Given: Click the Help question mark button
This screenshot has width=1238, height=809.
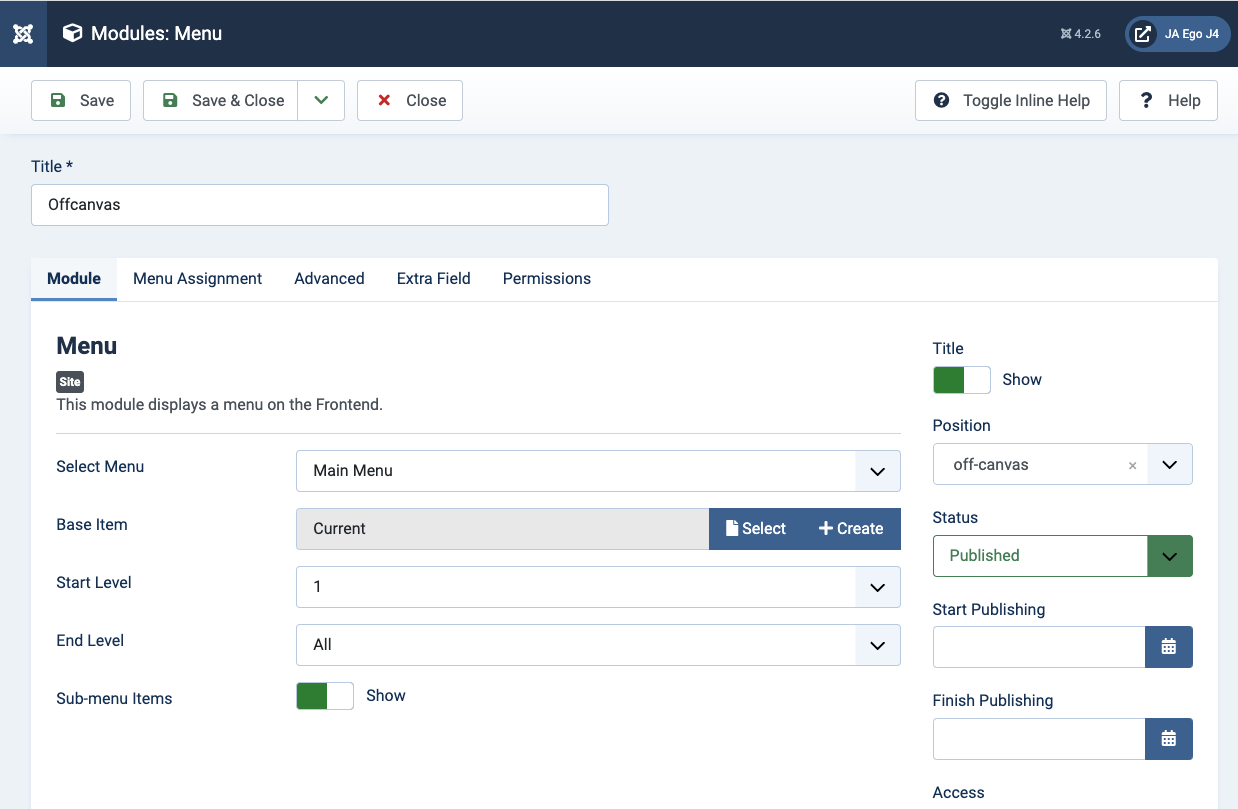Looking at the screenshot, I should pos(1168,101).
